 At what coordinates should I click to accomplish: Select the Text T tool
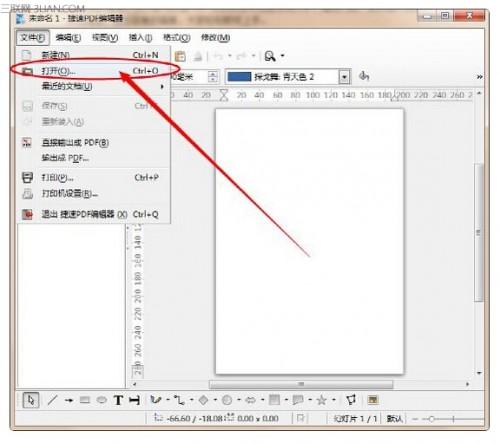pos(118,400)
